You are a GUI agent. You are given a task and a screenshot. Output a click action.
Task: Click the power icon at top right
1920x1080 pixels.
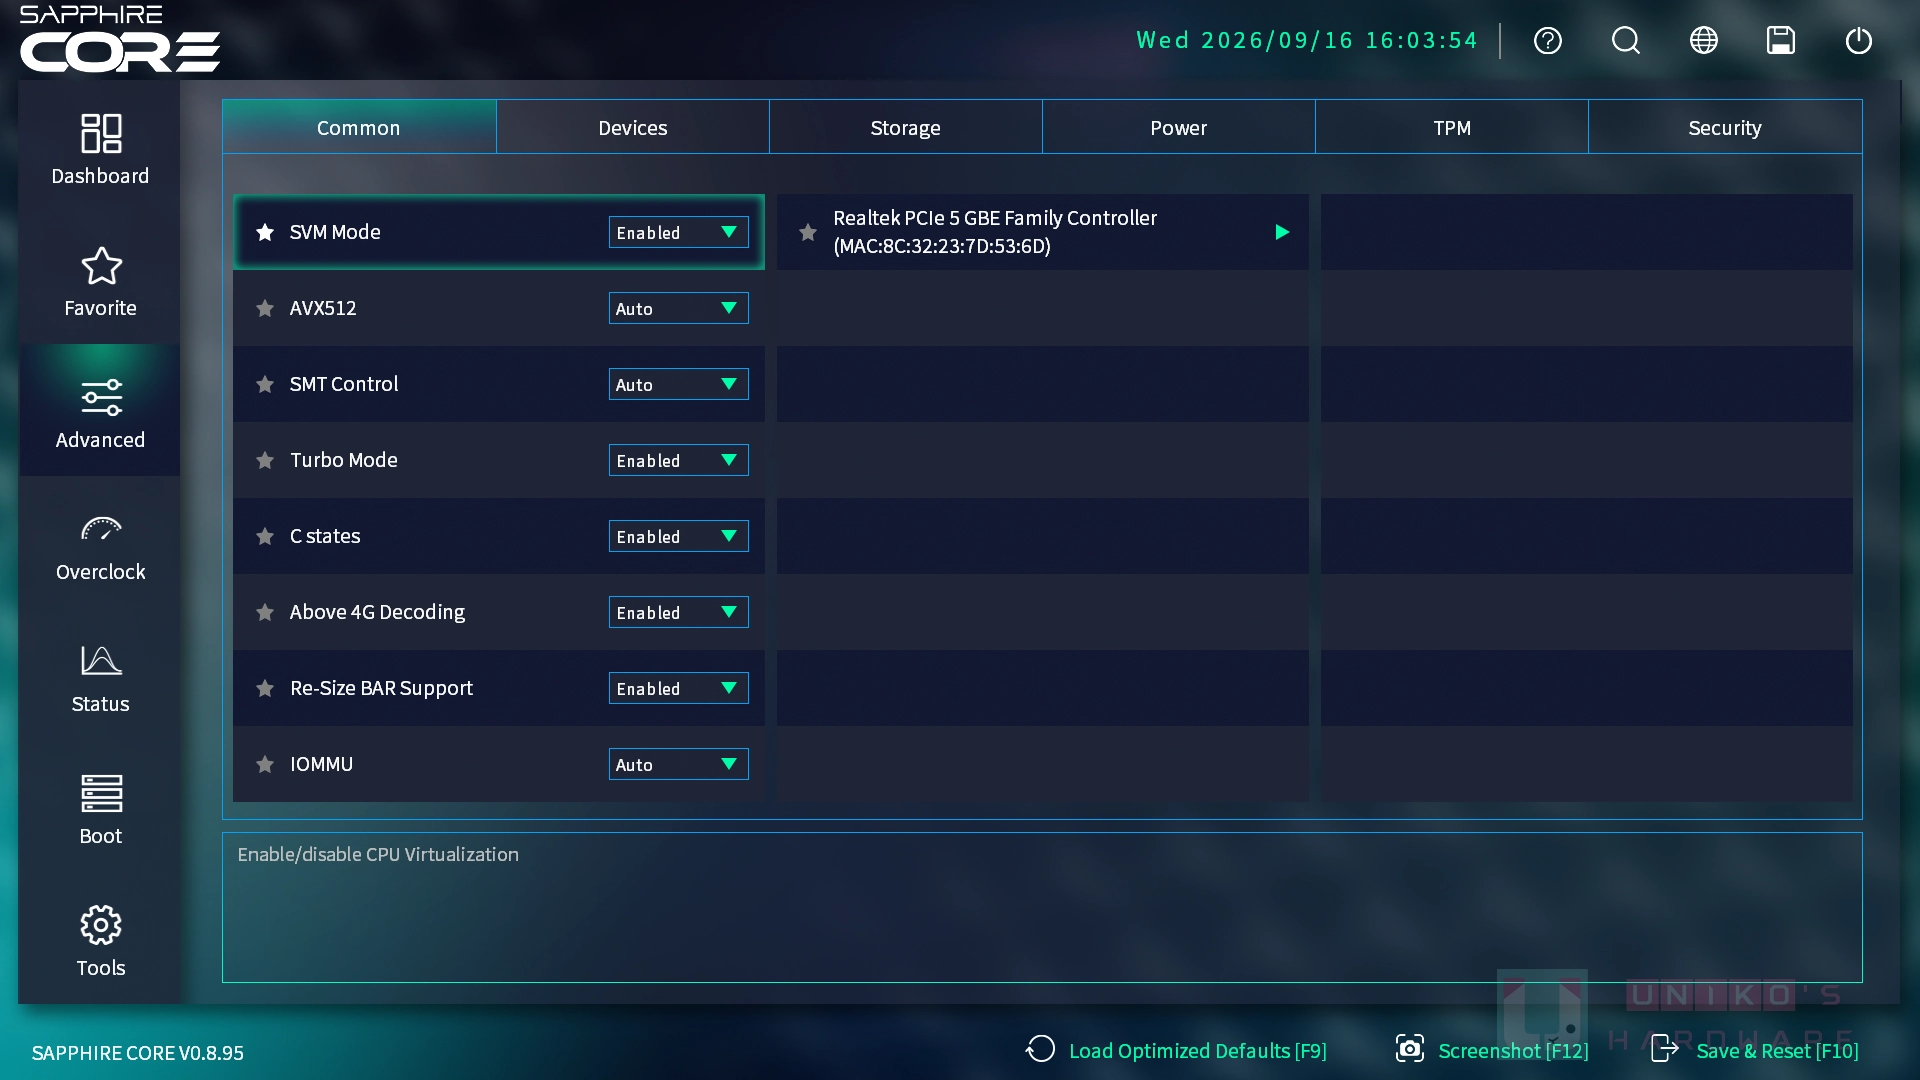1859,41
